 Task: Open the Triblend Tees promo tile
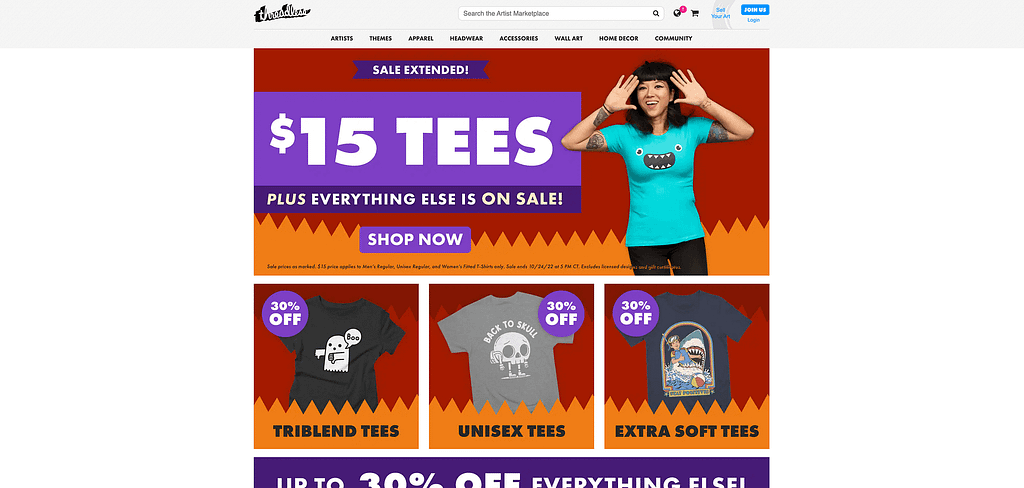tap(336, 366)
